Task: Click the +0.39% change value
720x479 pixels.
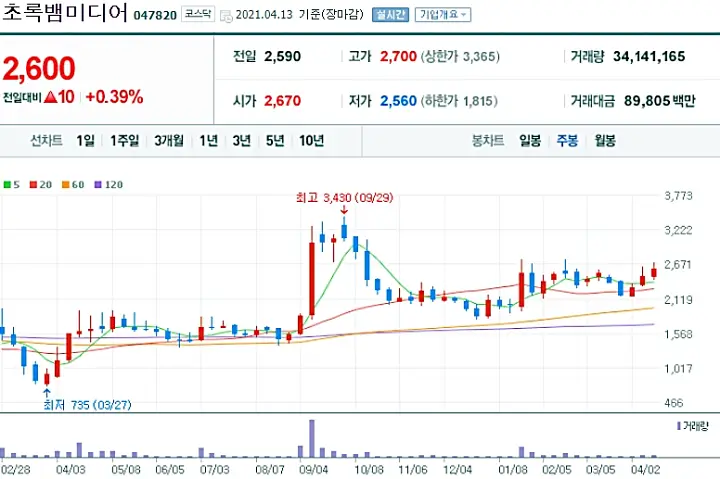Action: pos(114,97)
